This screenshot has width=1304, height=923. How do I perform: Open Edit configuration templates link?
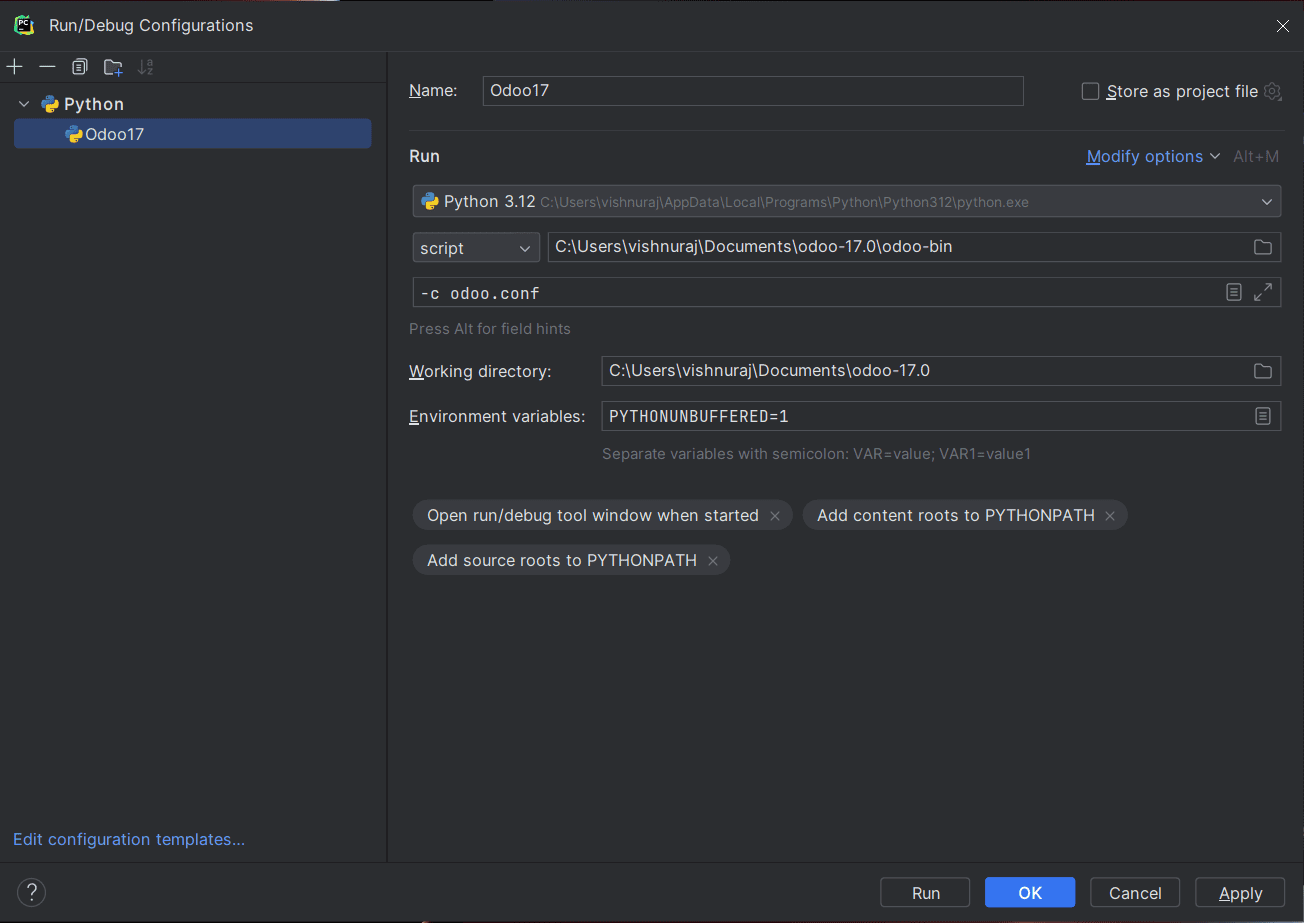click(x=129, y=839)
